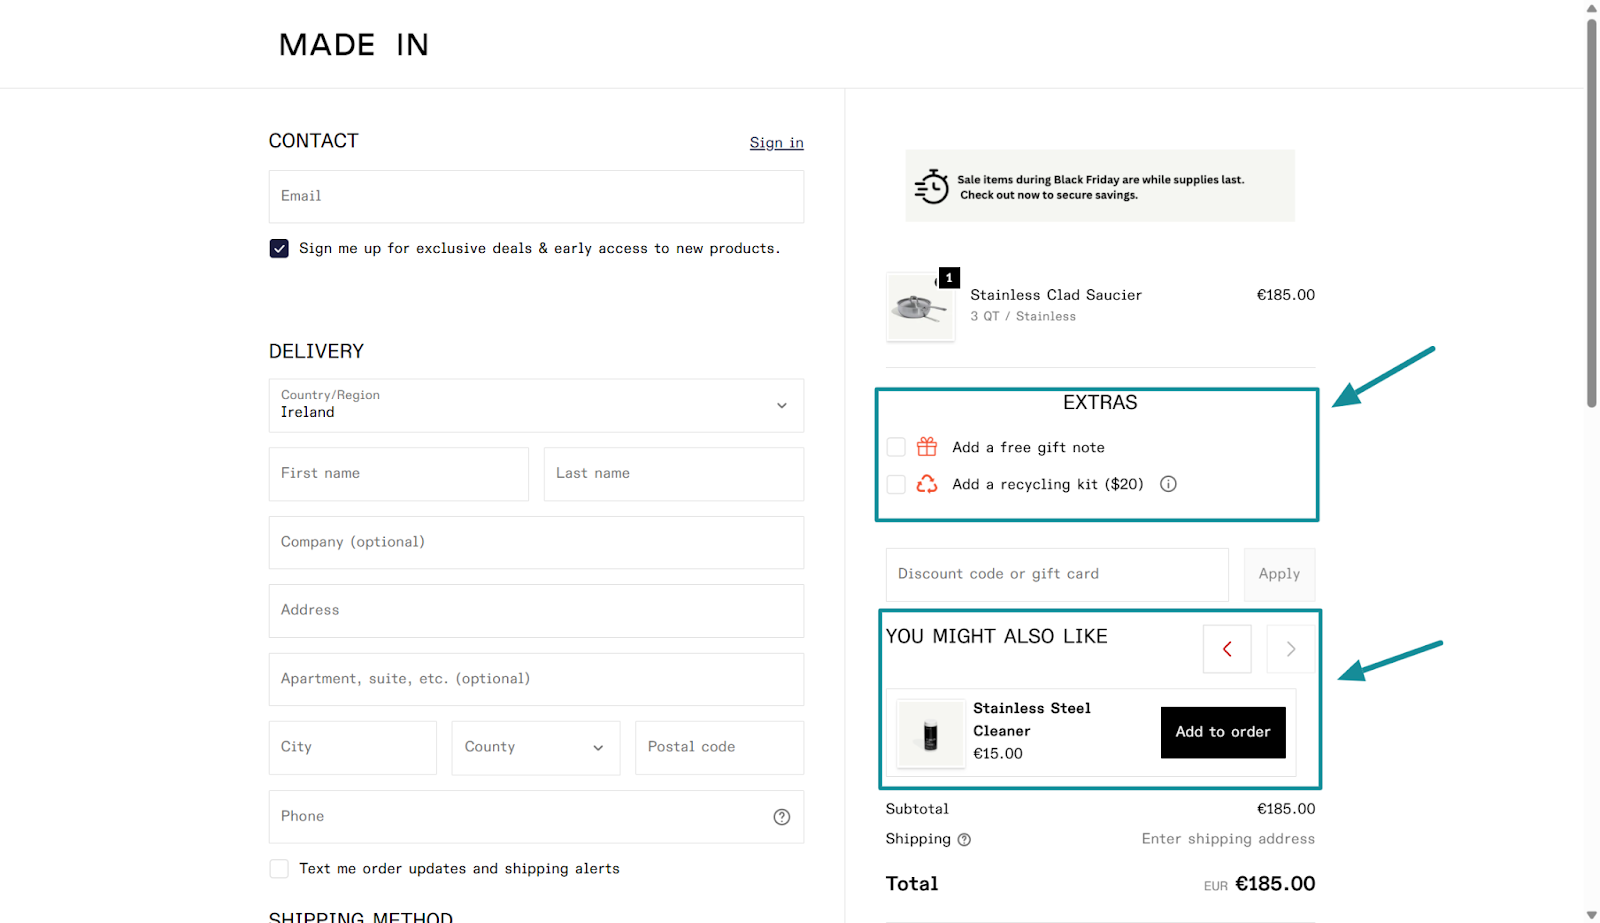The height and width of the screenshot is (923, 1600).
Task: Enable text me order updates checkbox
Action: (279, 869)
